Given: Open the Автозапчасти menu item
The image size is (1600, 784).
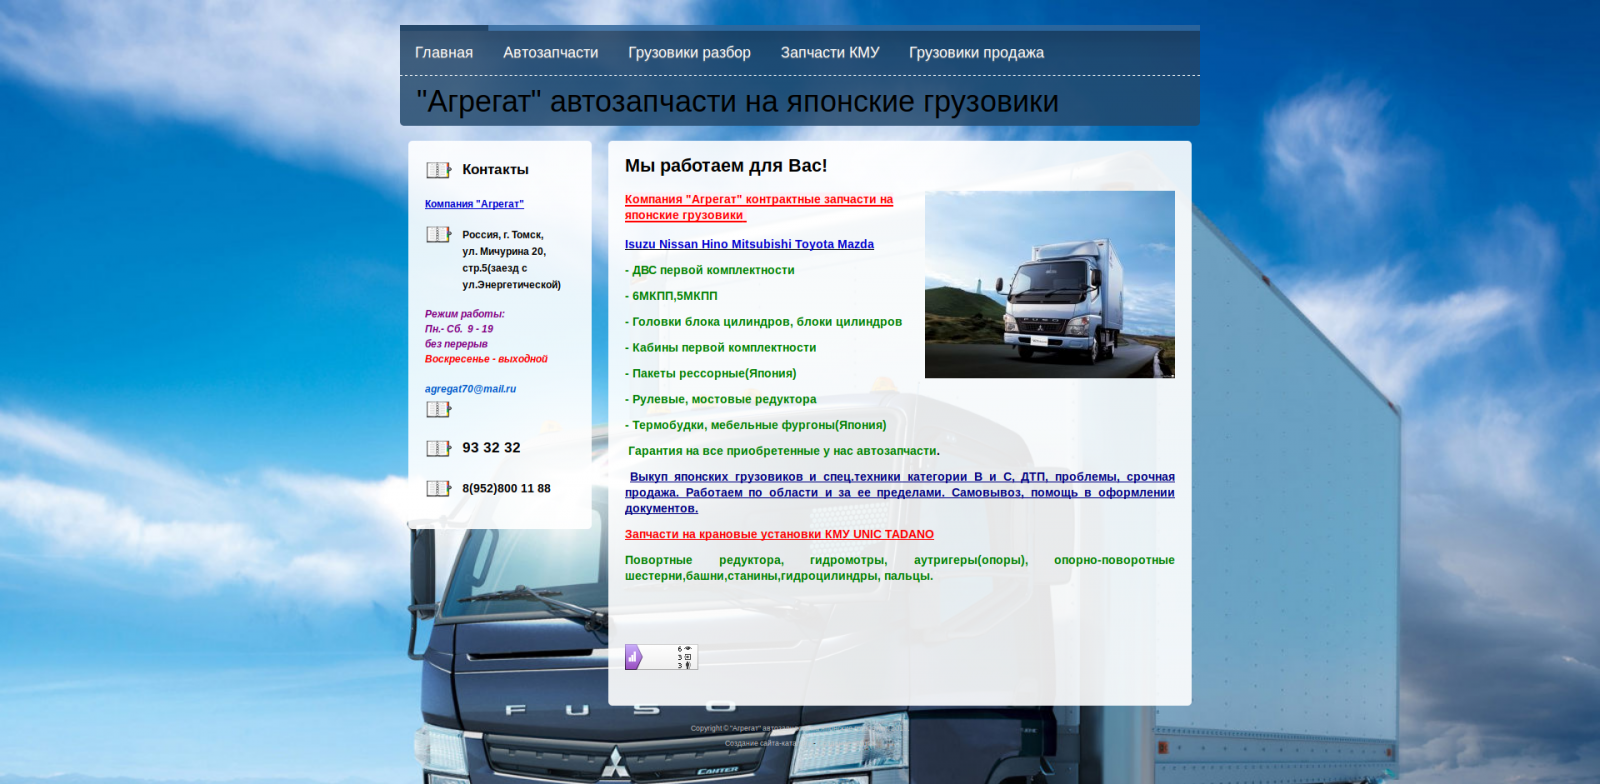Looking at the screenshot, I should click(x=551, y=52).
